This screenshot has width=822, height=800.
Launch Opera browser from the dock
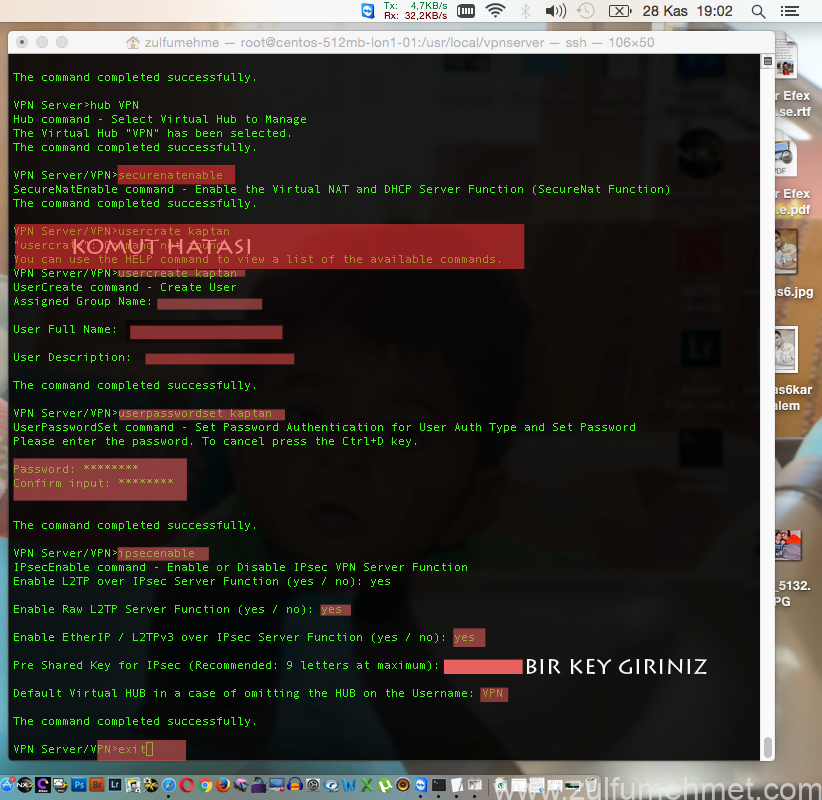(187, 785)
